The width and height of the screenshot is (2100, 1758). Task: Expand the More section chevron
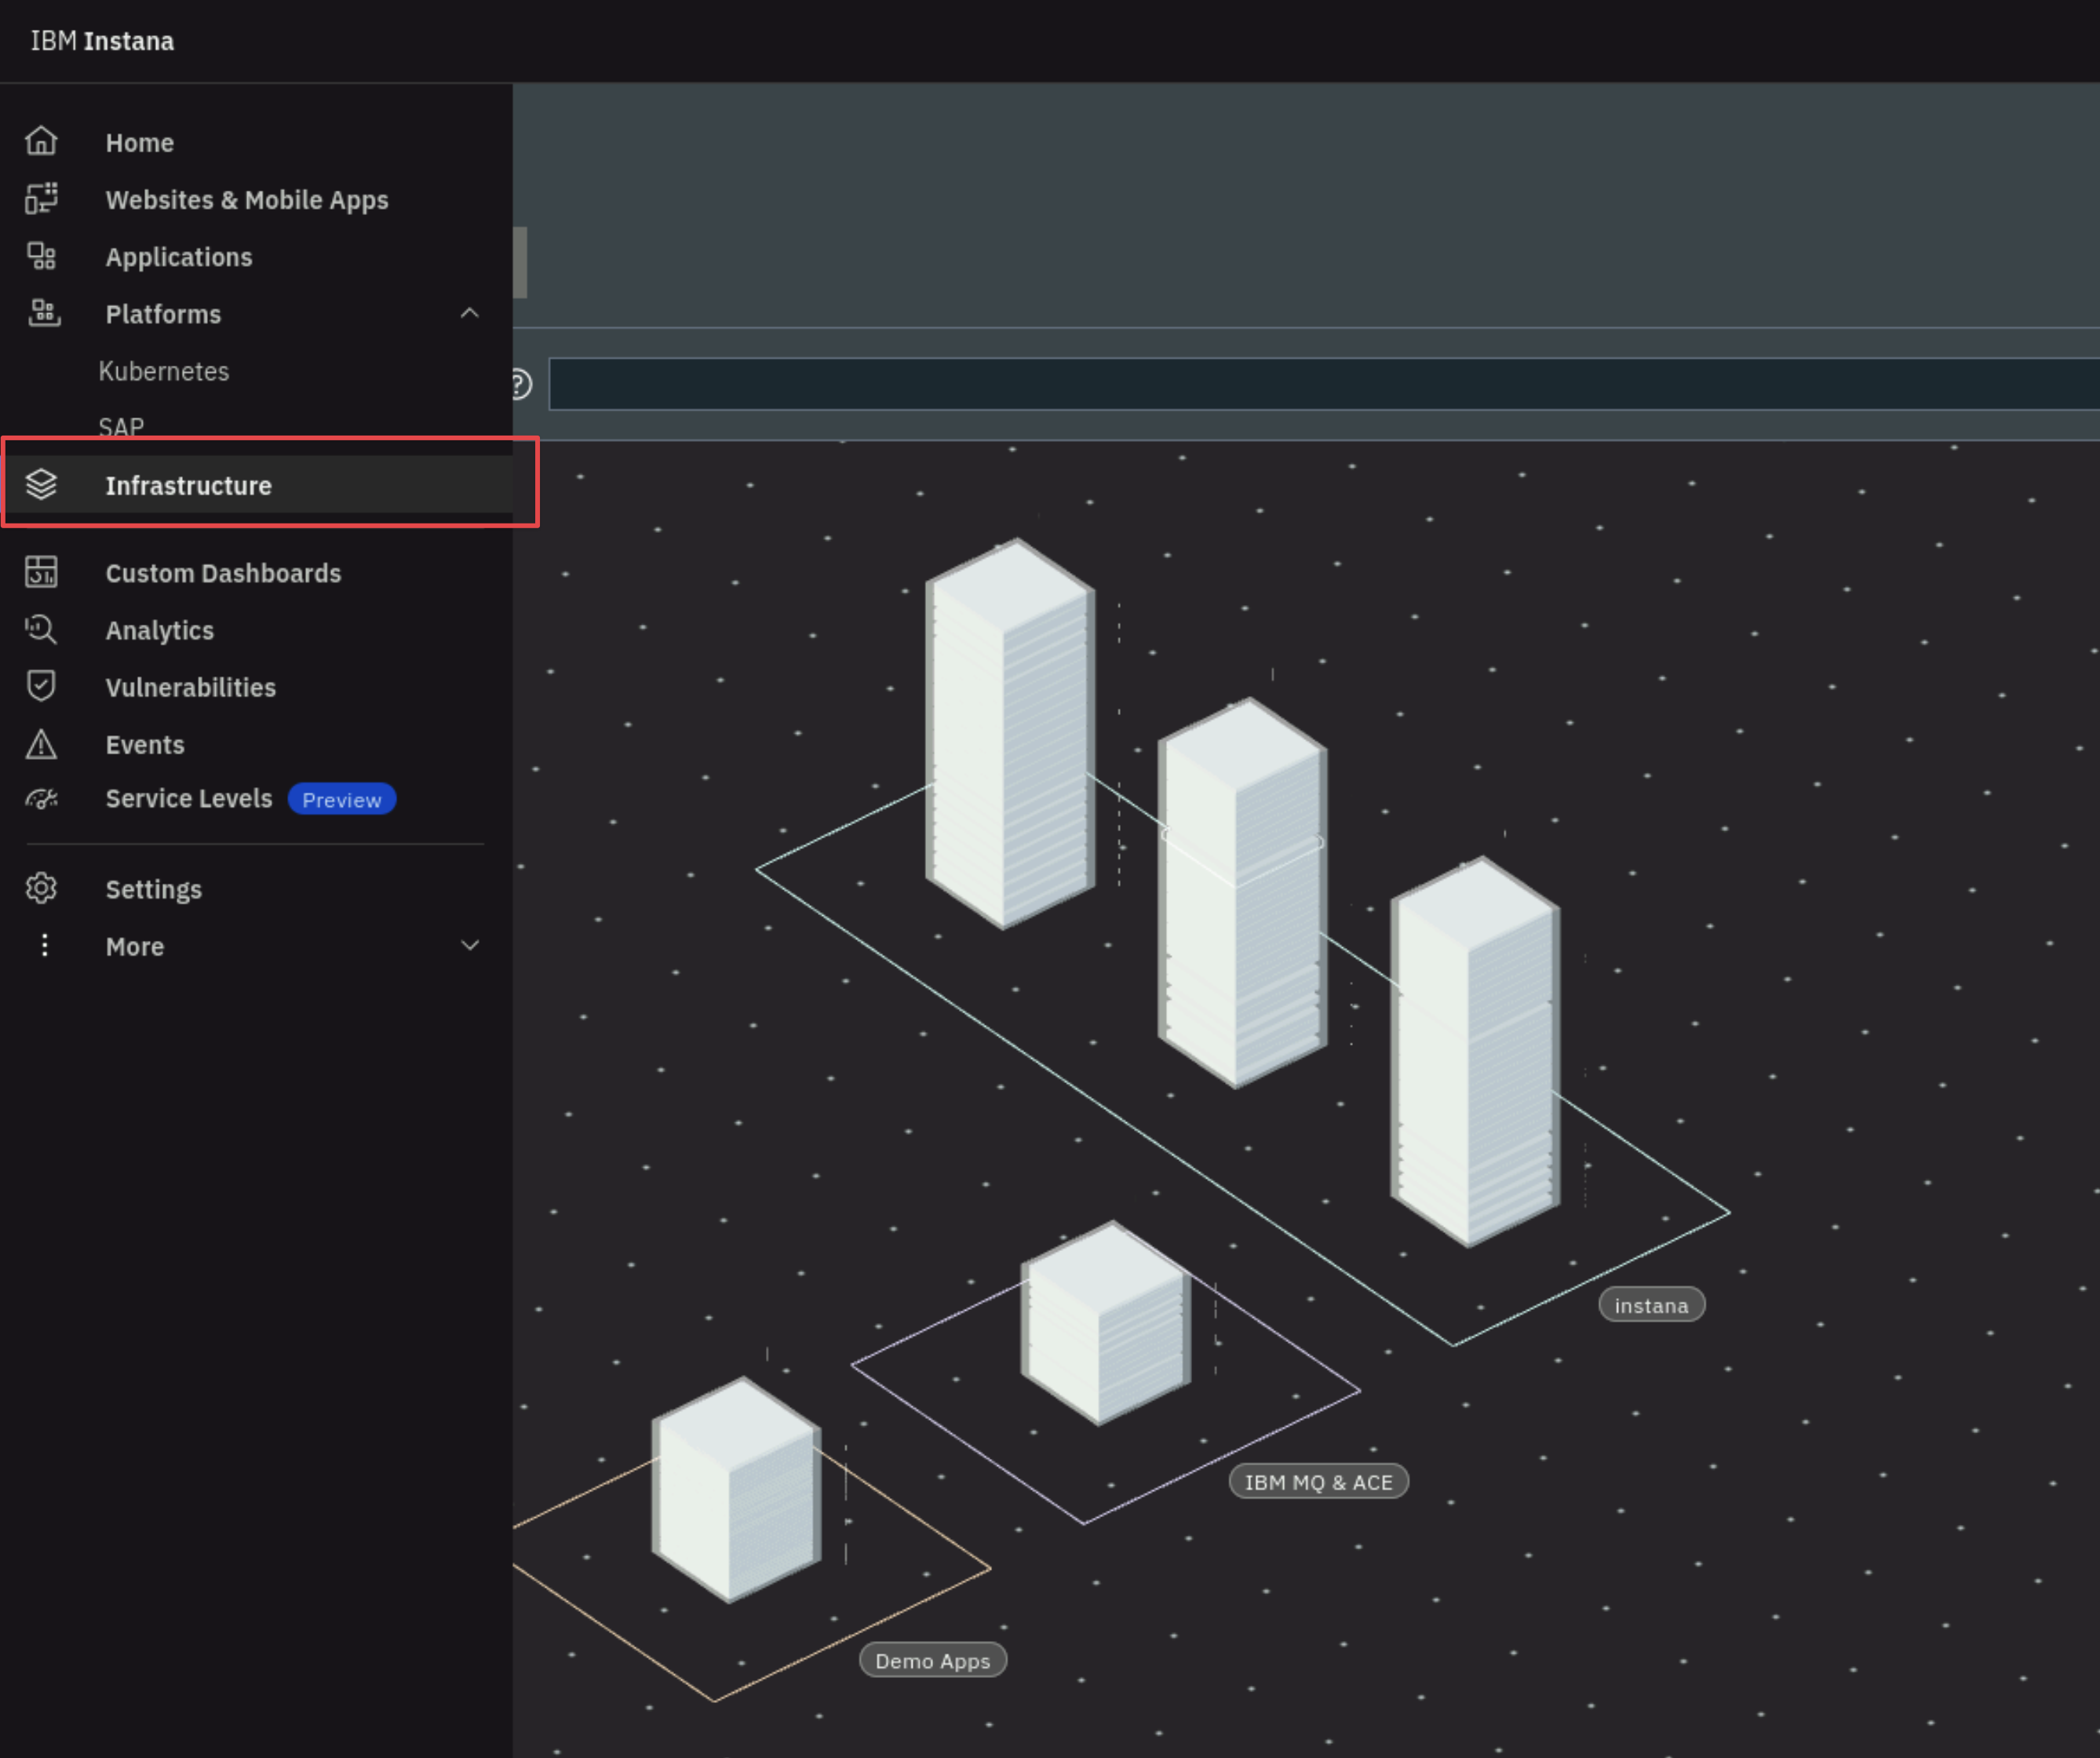click(x=469, y=945)
